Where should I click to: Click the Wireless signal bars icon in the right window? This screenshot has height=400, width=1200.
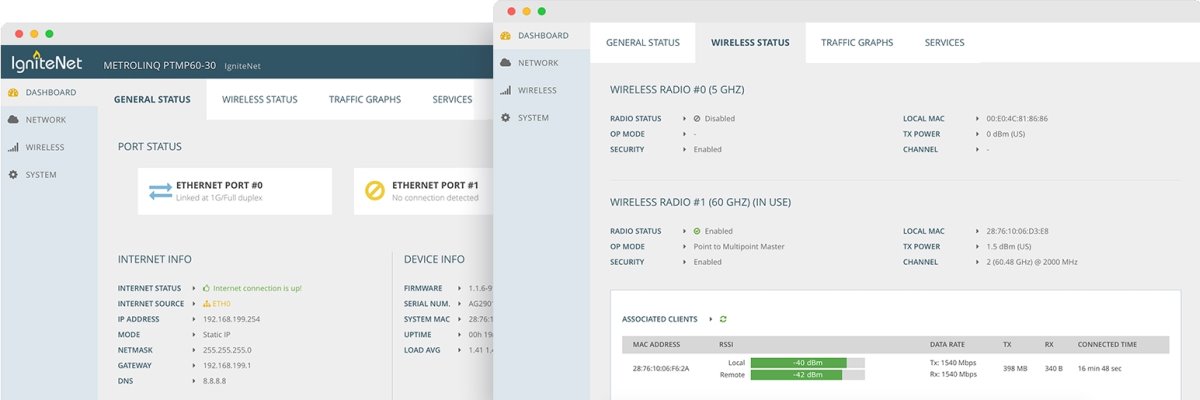(506, 90)
